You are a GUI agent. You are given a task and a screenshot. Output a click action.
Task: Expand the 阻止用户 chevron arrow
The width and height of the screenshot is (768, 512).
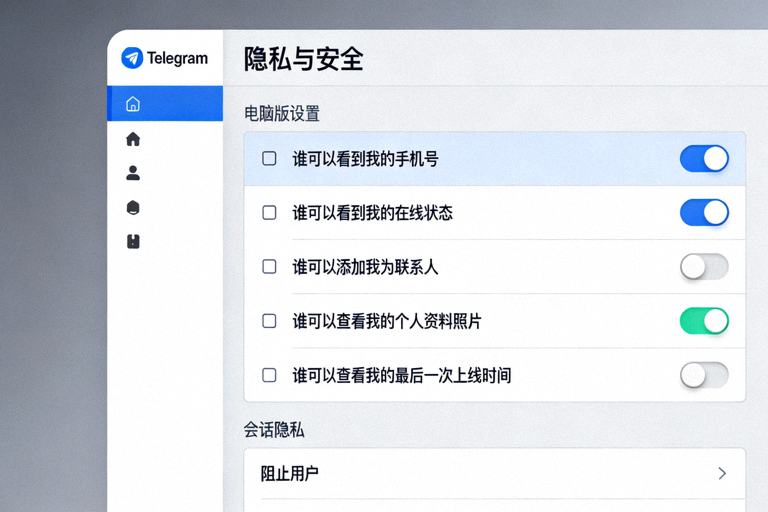721,473
